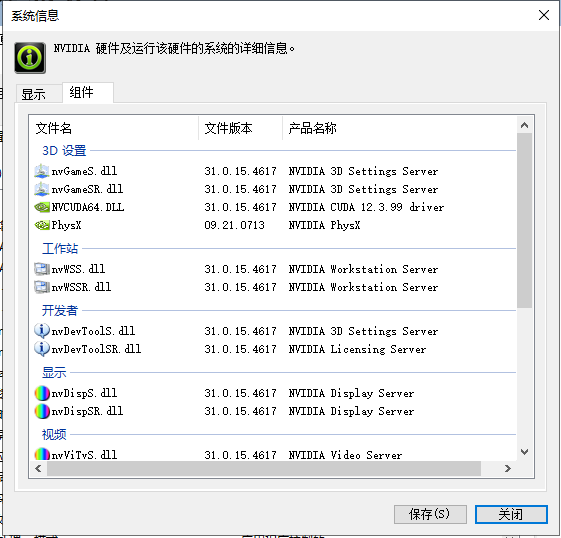This screenshot has width=561, height=538.
Task: Click NVIDIA 3D Settings Server in nvDevToolS.dll row
Action: (x=363, y=331)
